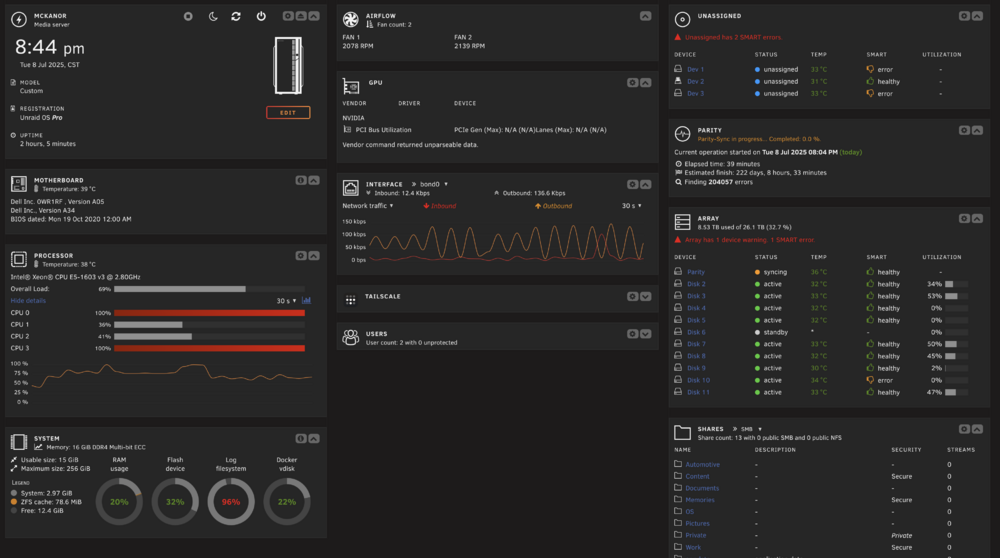Image resolution: width=1000 pixels, height=558 pixels.
Task: Stop the array with the stop icon
Action: click(x=188, y=17)
